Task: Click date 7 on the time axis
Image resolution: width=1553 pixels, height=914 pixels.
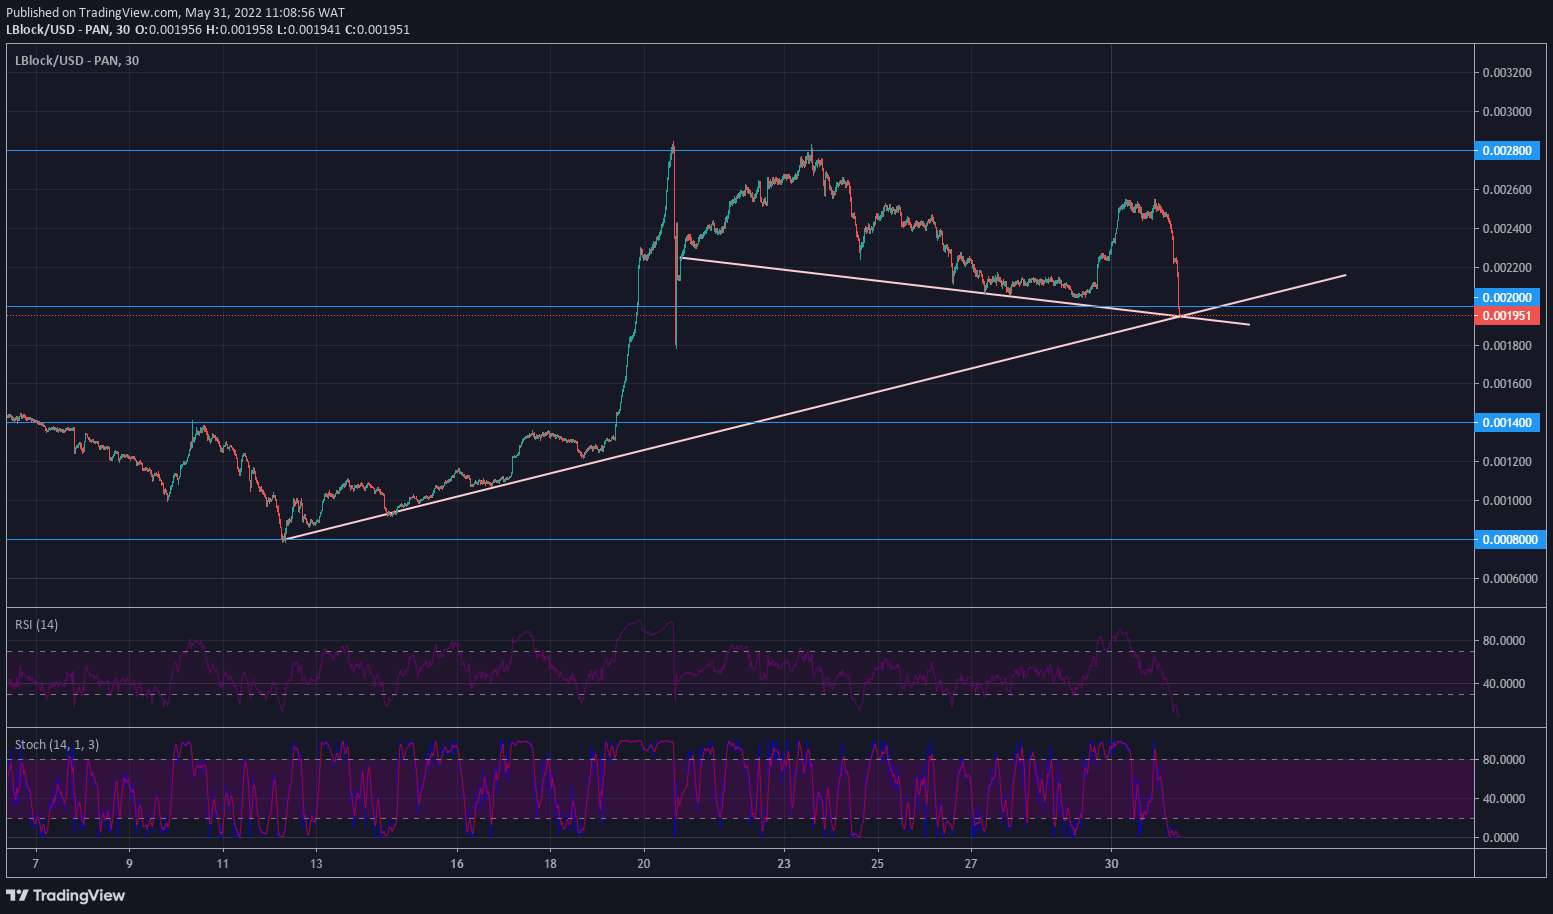Action: pos(36,864)
